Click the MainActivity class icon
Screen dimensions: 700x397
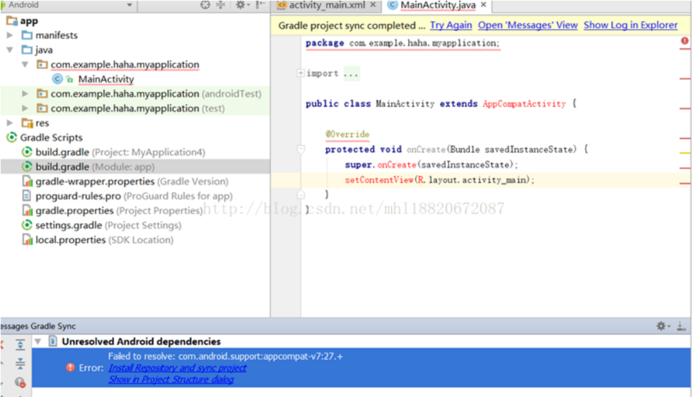point(57,79)
